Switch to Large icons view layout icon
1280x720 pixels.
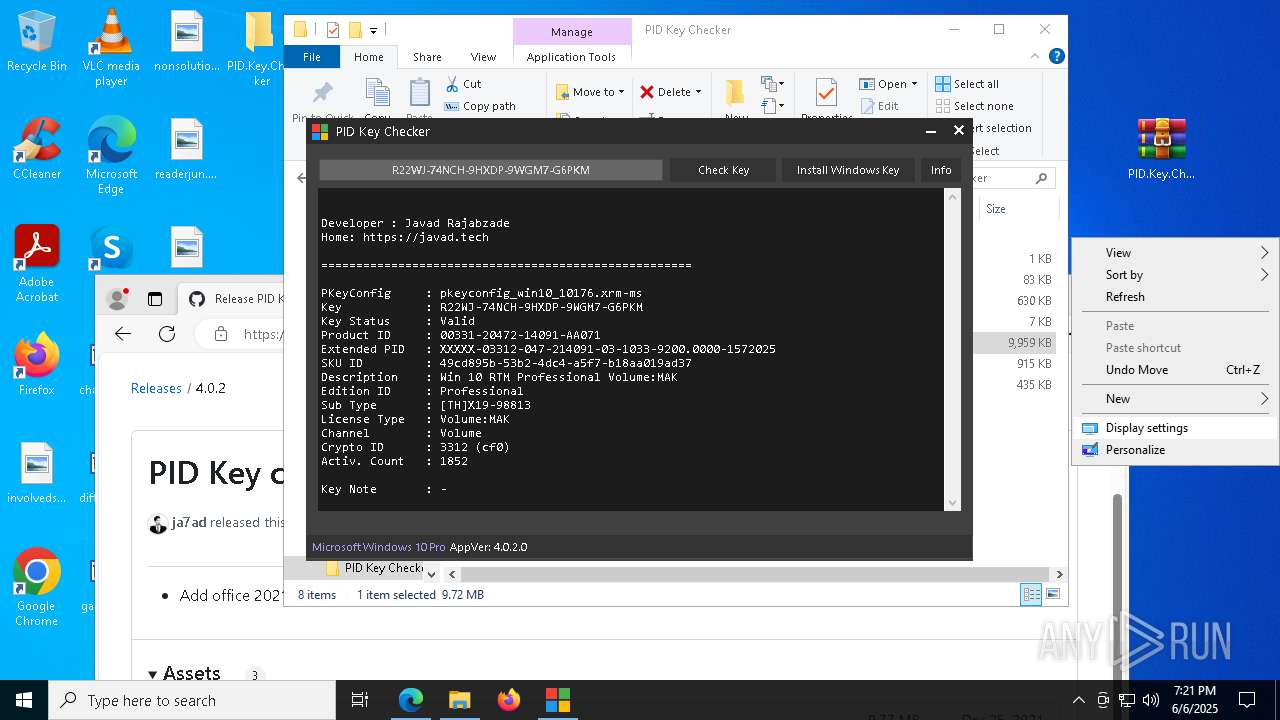1052,595
